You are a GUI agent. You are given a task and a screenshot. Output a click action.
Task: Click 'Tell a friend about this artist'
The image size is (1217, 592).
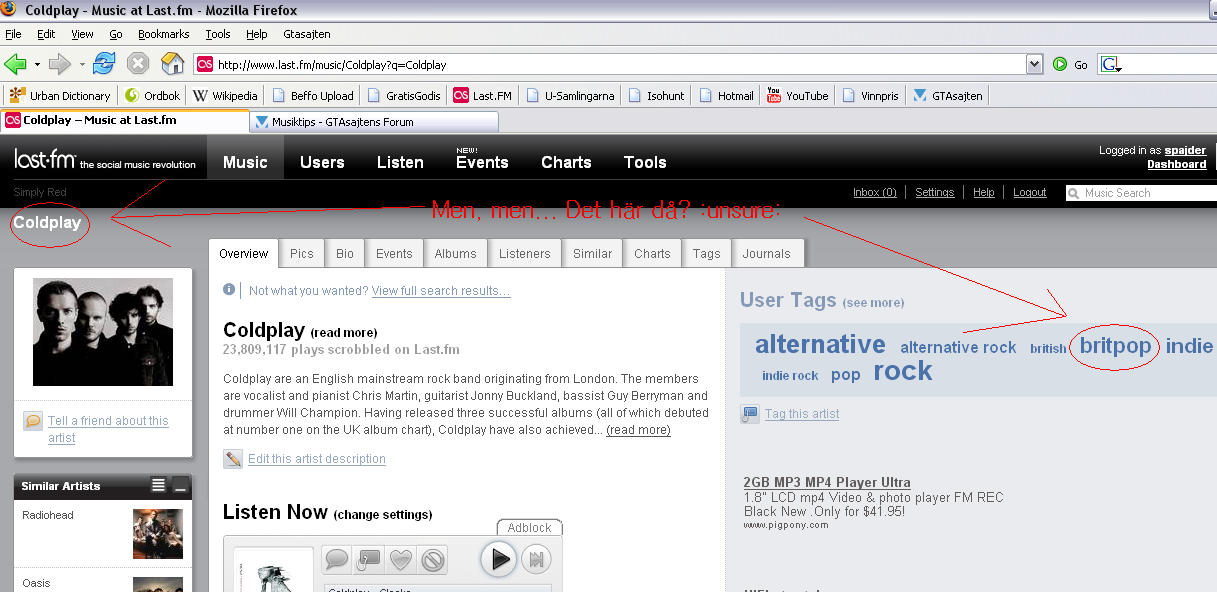(108, 429)
